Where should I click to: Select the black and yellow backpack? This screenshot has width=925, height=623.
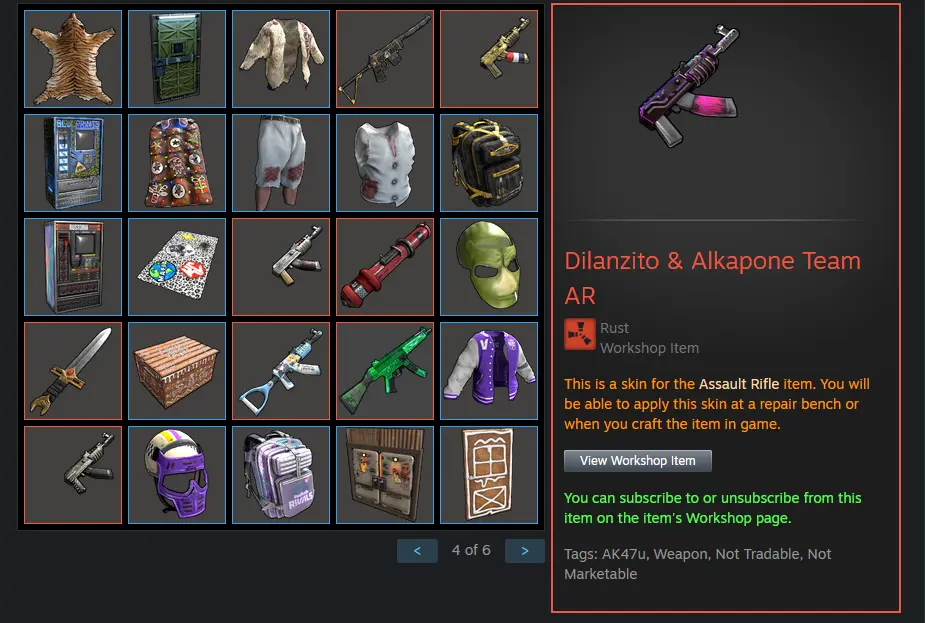coord(489,163)
